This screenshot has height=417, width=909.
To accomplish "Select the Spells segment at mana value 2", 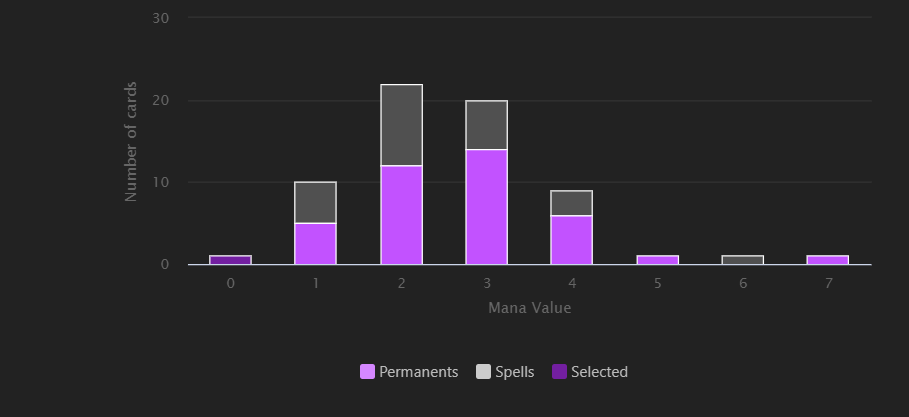I will [401, 125].
